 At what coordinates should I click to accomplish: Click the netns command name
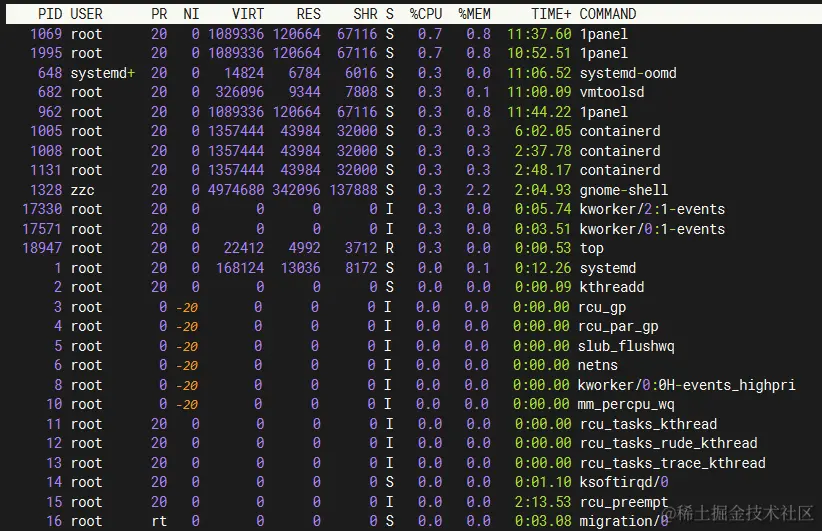click(x=598, y=365)
